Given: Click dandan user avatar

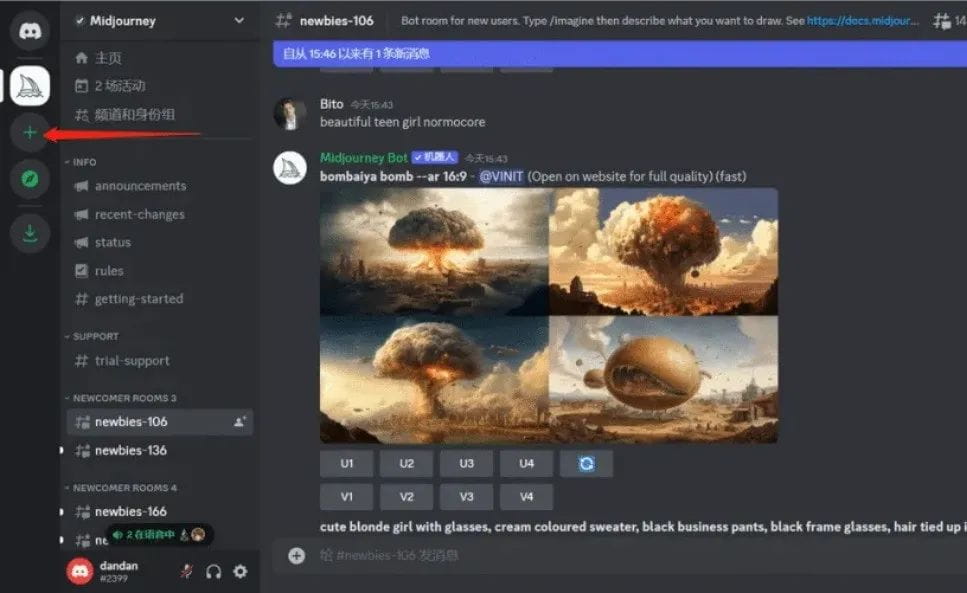Looking at the screenshot, I should pyautogui.click(x=80, y=571).
